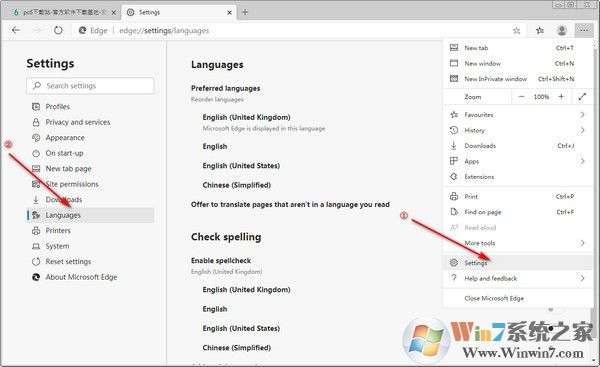The height and width of the screenshot is (367, 600).
Task: Expand Help and feedback submenu
Action: pyautogui.click(x=582, y=278)
